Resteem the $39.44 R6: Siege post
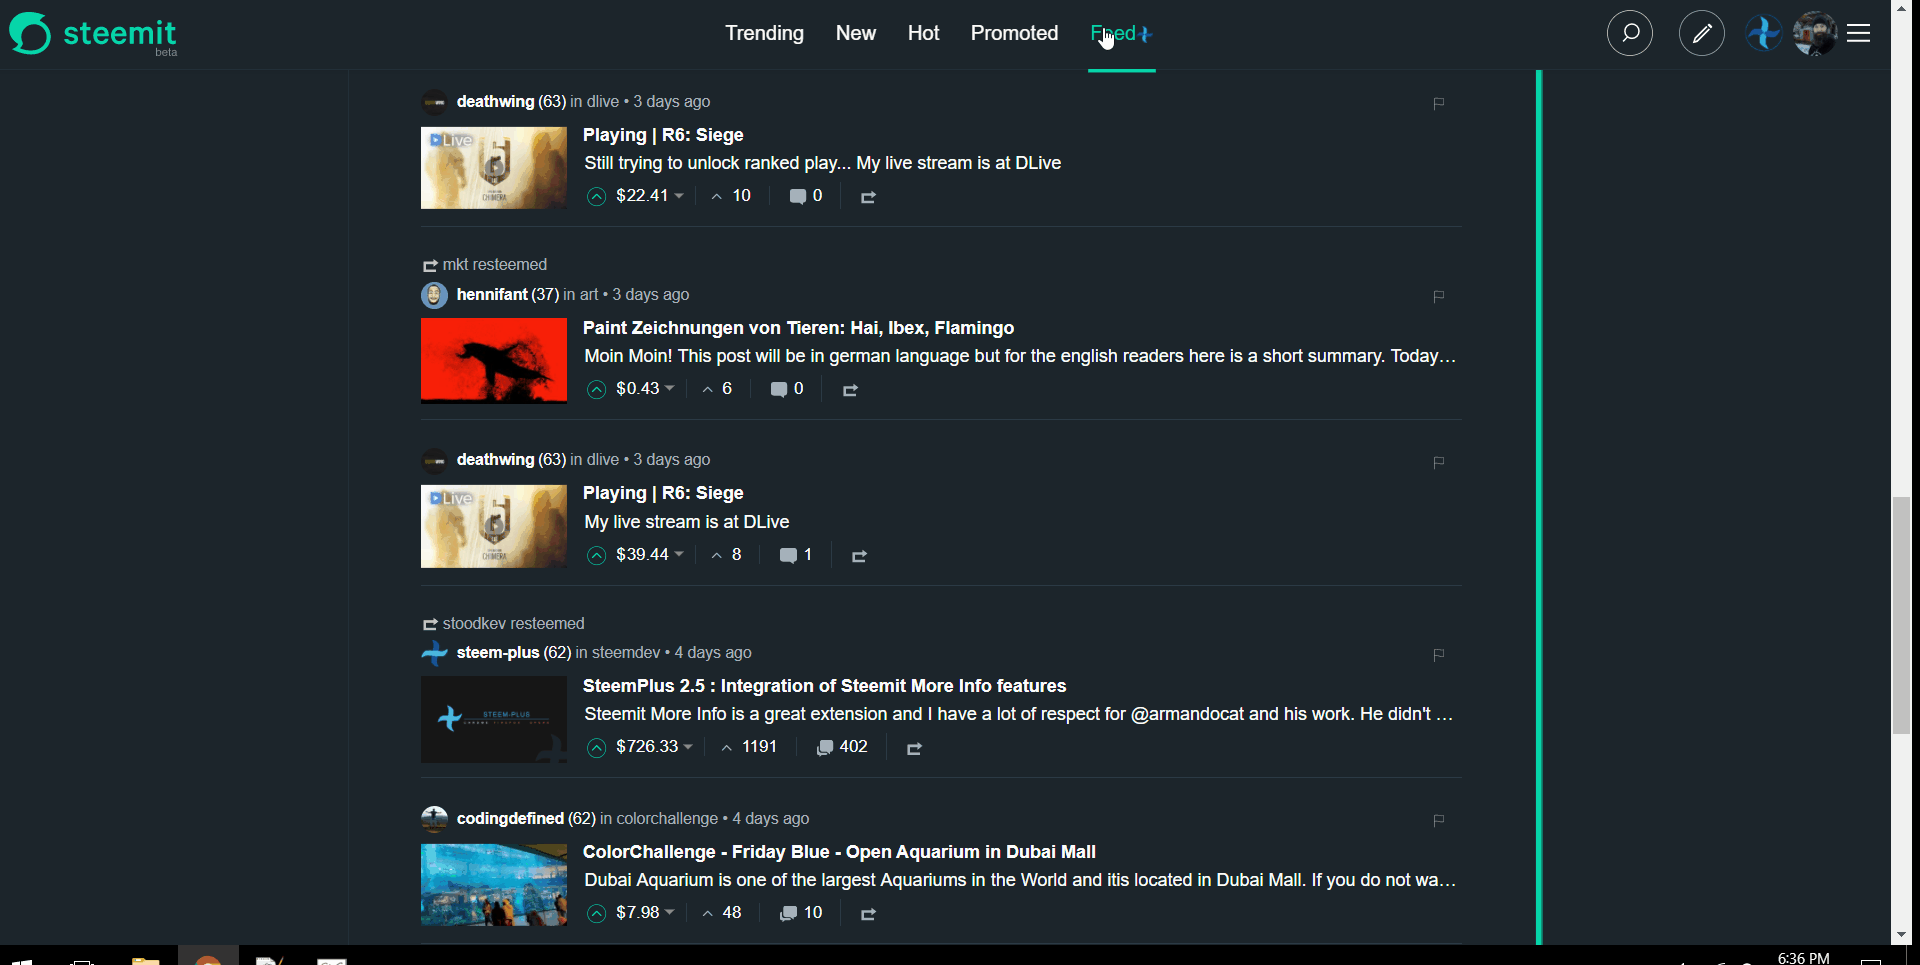 859,556
